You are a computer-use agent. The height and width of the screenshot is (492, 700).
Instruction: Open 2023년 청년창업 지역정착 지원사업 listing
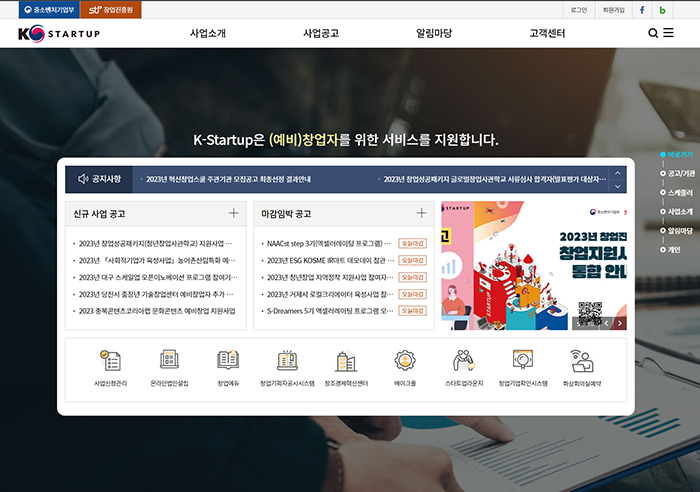click(330, 277)
